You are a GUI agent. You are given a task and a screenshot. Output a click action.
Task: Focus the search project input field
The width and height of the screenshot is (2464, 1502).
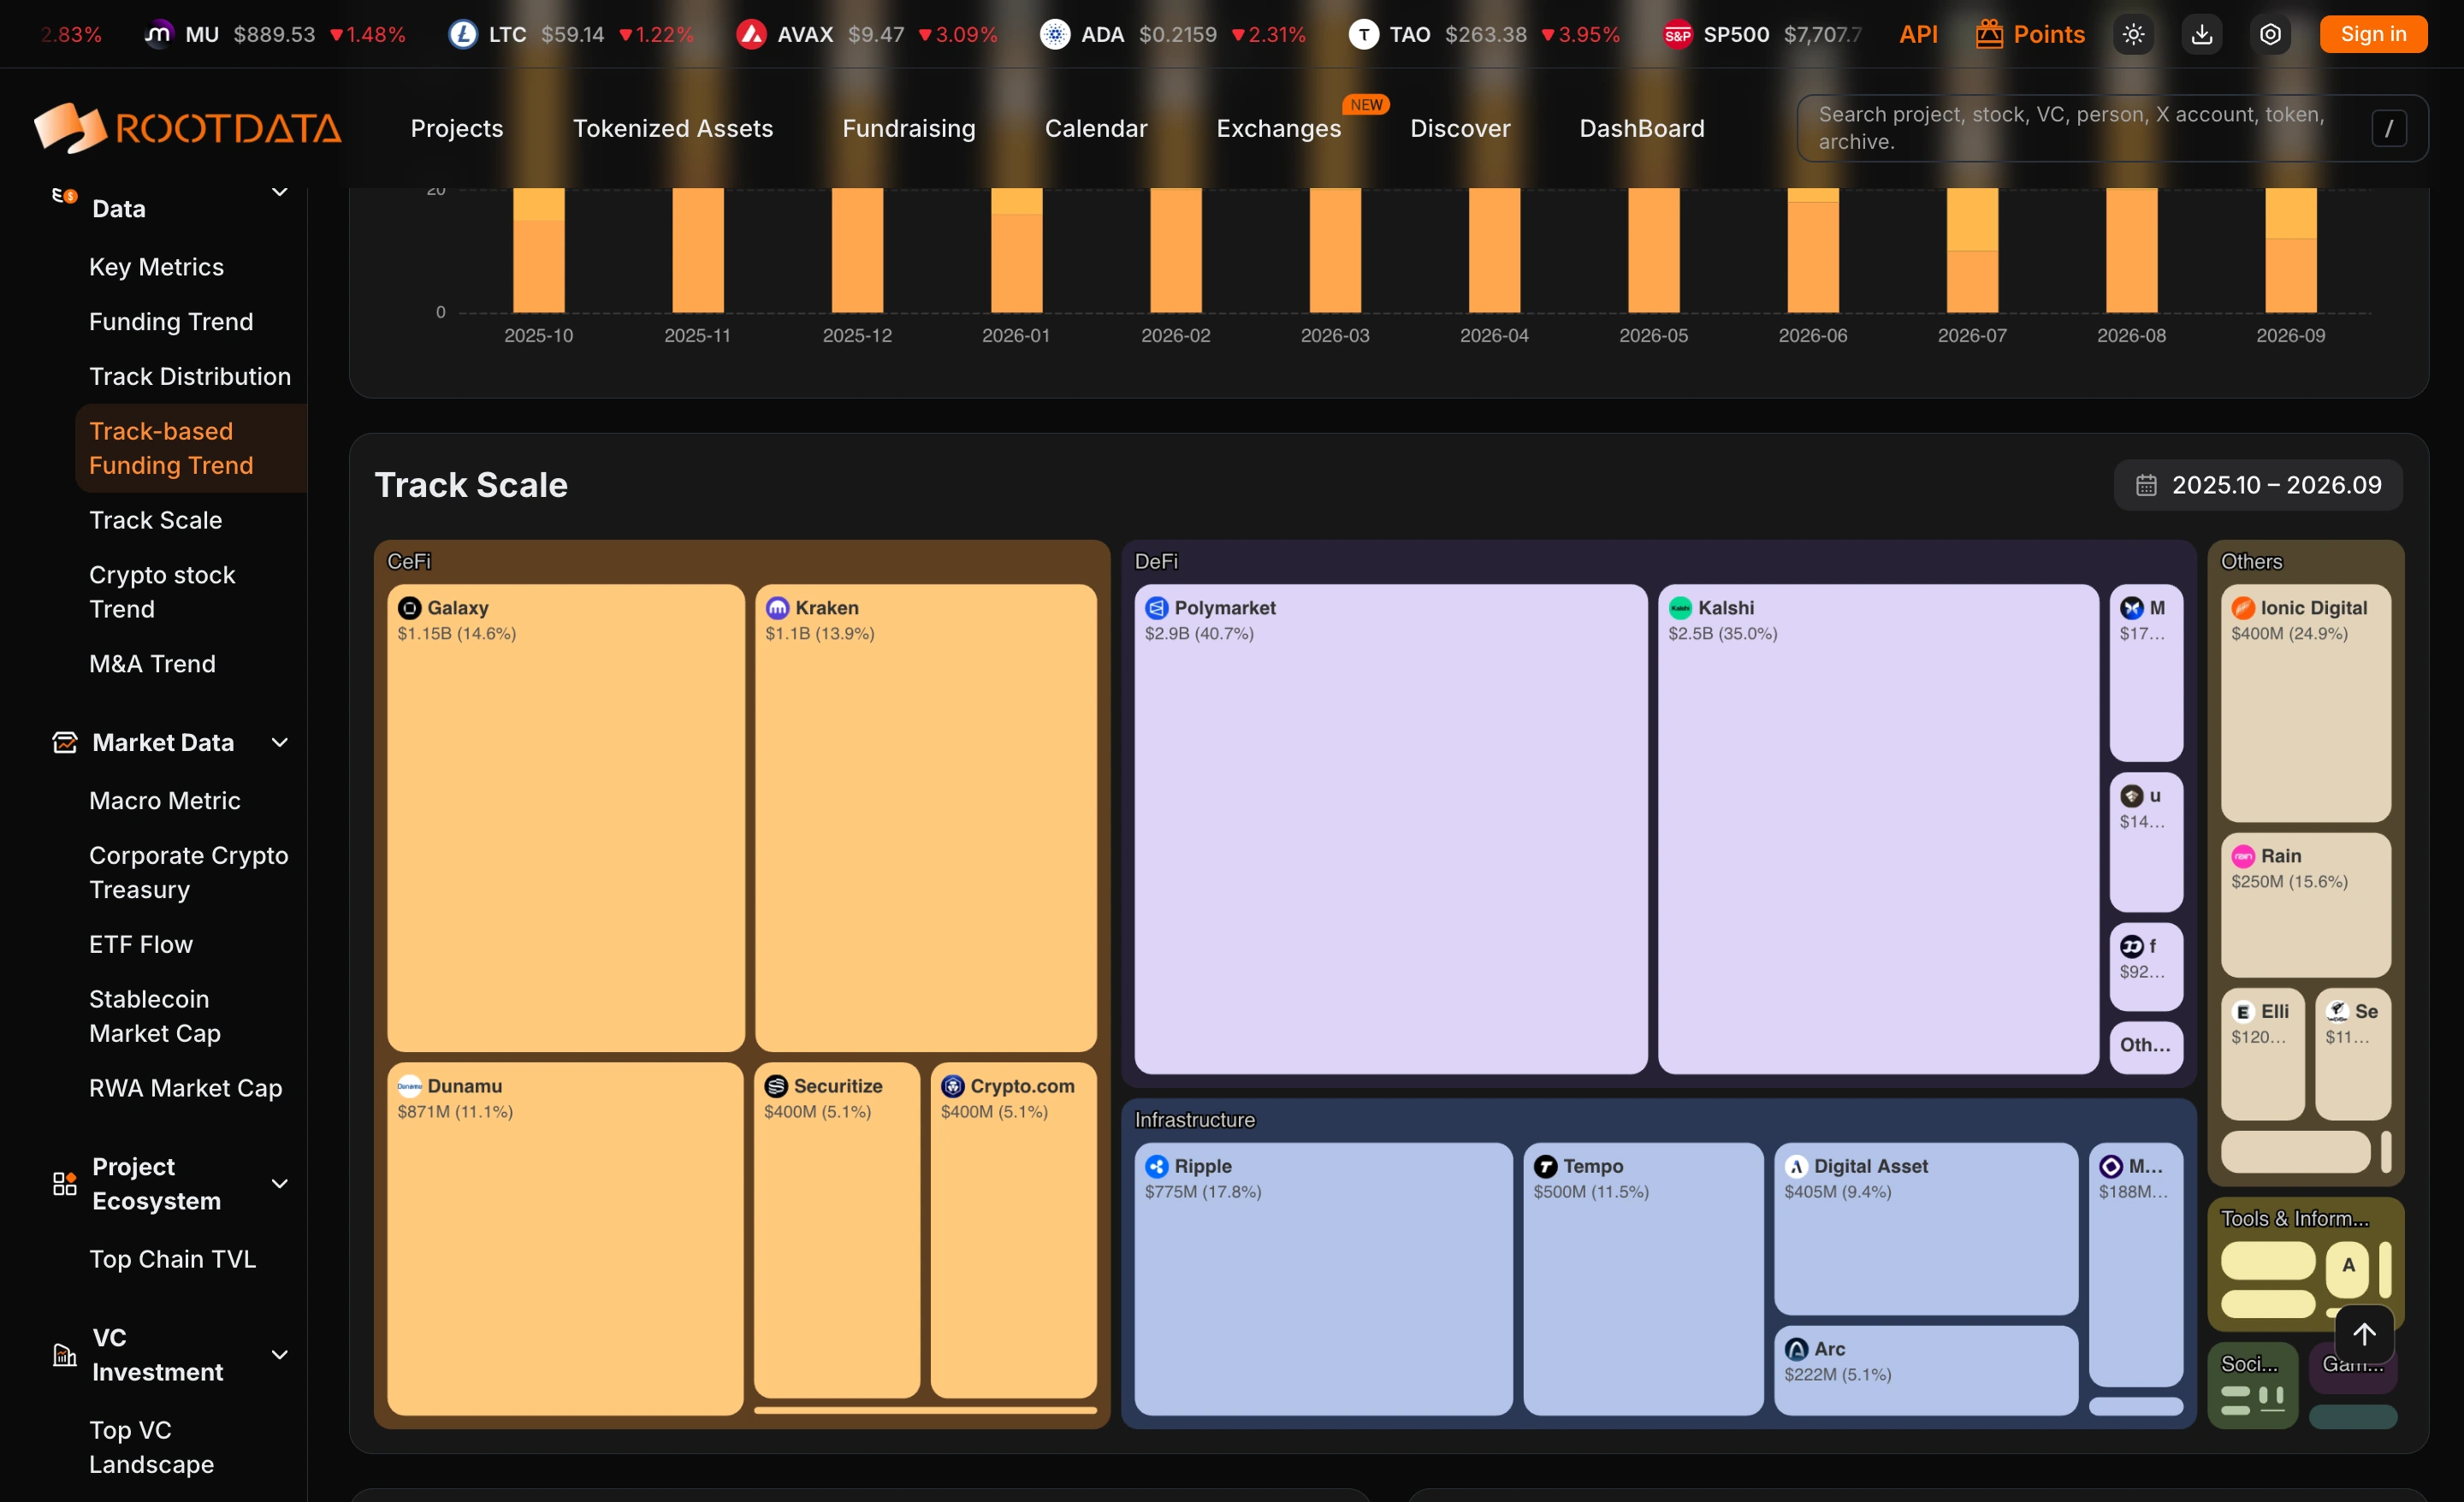(2112, 128)
